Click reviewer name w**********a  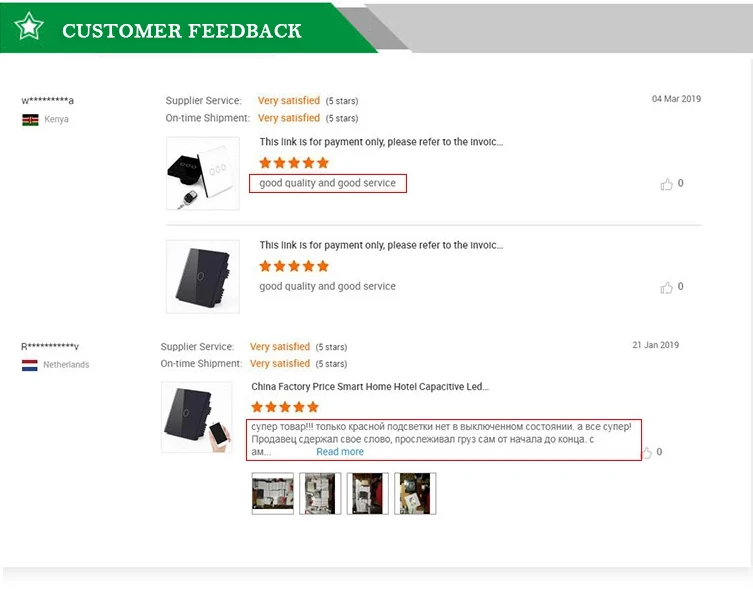point(48,100)
